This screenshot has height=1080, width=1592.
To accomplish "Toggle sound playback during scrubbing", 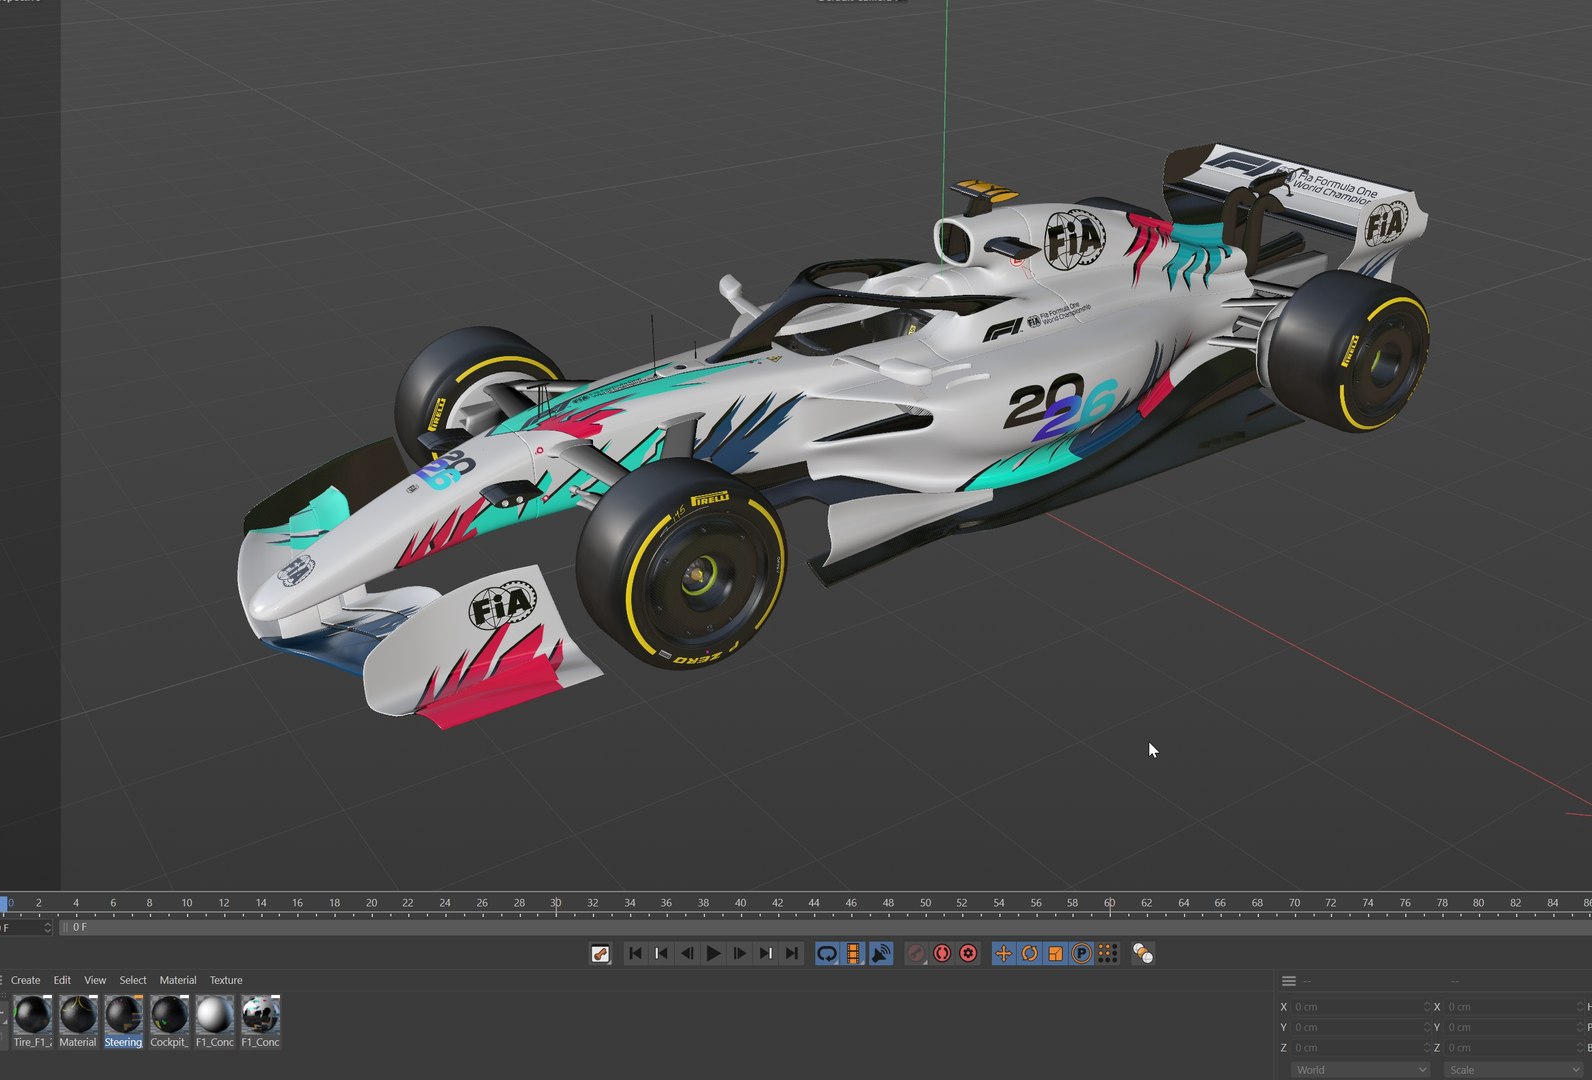I will [880, 954].
